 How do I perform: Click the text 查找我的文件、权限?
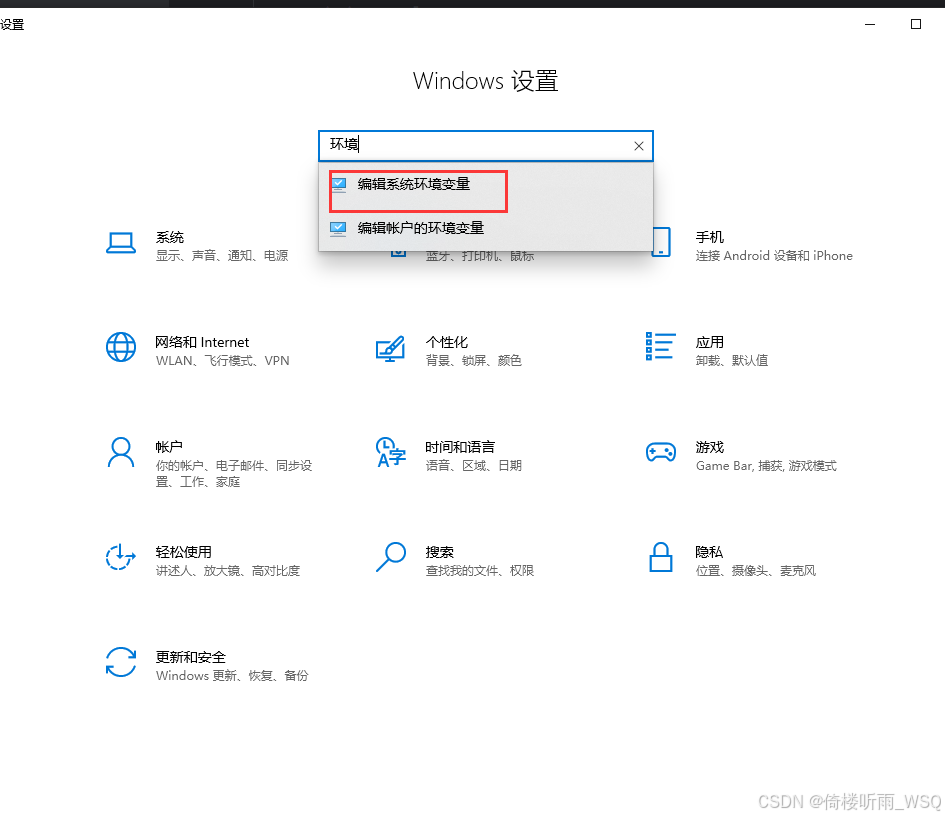(480, 570)
